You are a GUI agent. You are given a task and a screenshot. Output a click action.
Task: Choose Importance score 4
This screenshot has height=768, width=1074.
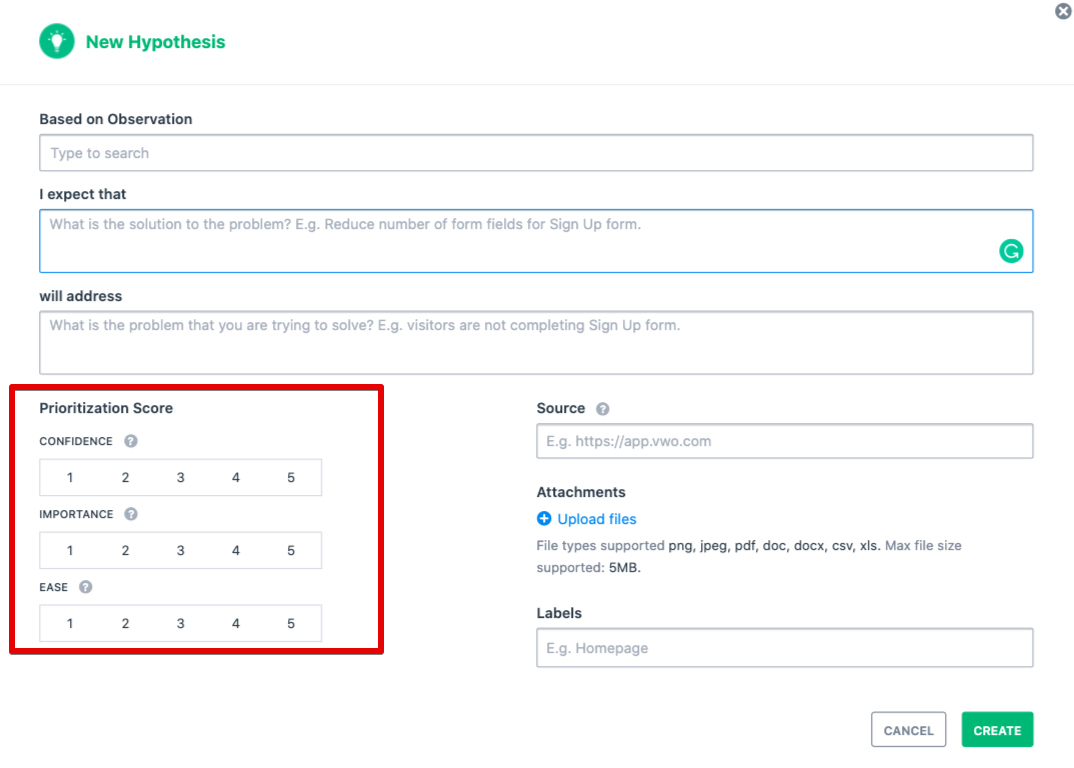tap(236, 550)
